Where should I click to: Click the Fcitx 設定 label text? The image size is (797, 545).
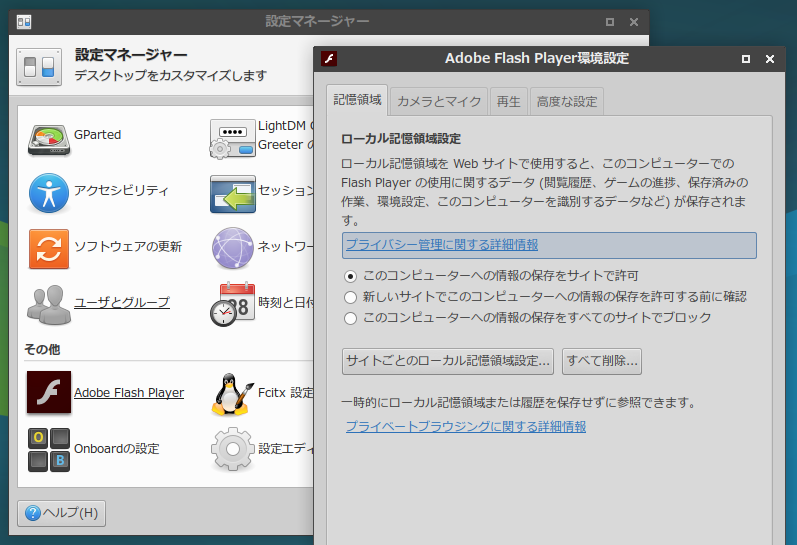(286, 392)
